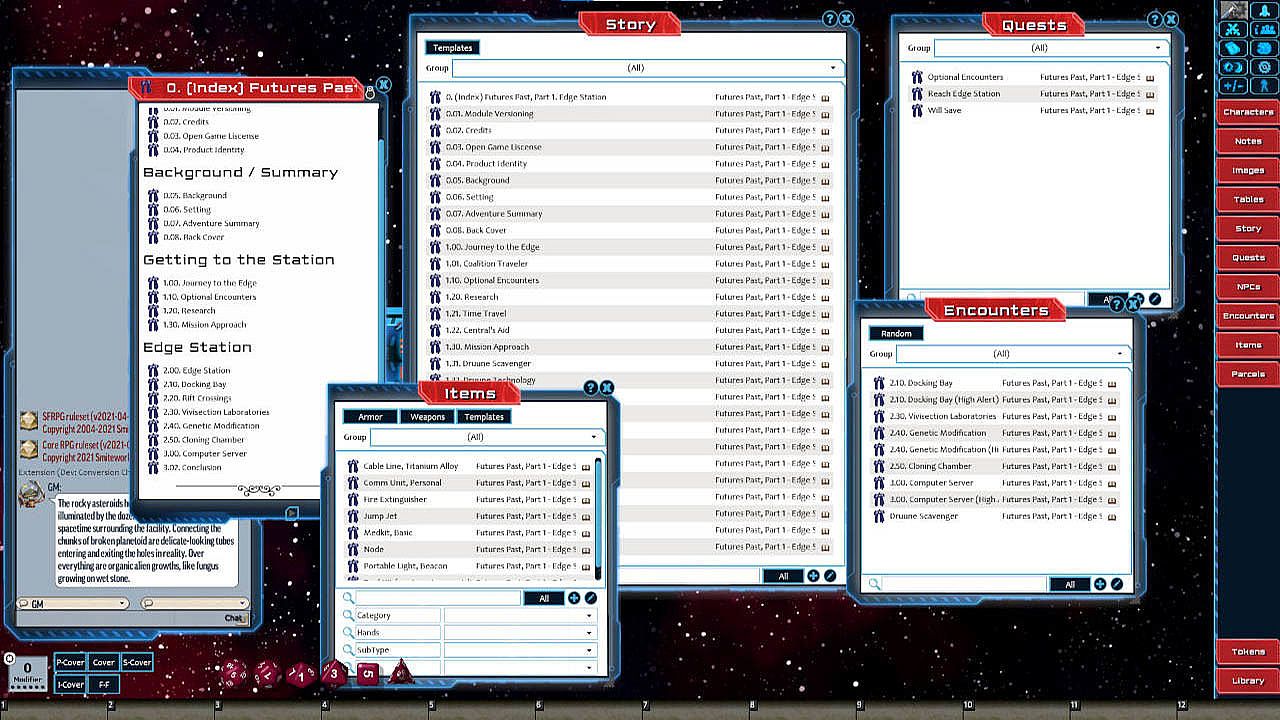This screenshot has height=720, width=1280.
Task: Click the edit pencil in Items window
Action: 591,598
